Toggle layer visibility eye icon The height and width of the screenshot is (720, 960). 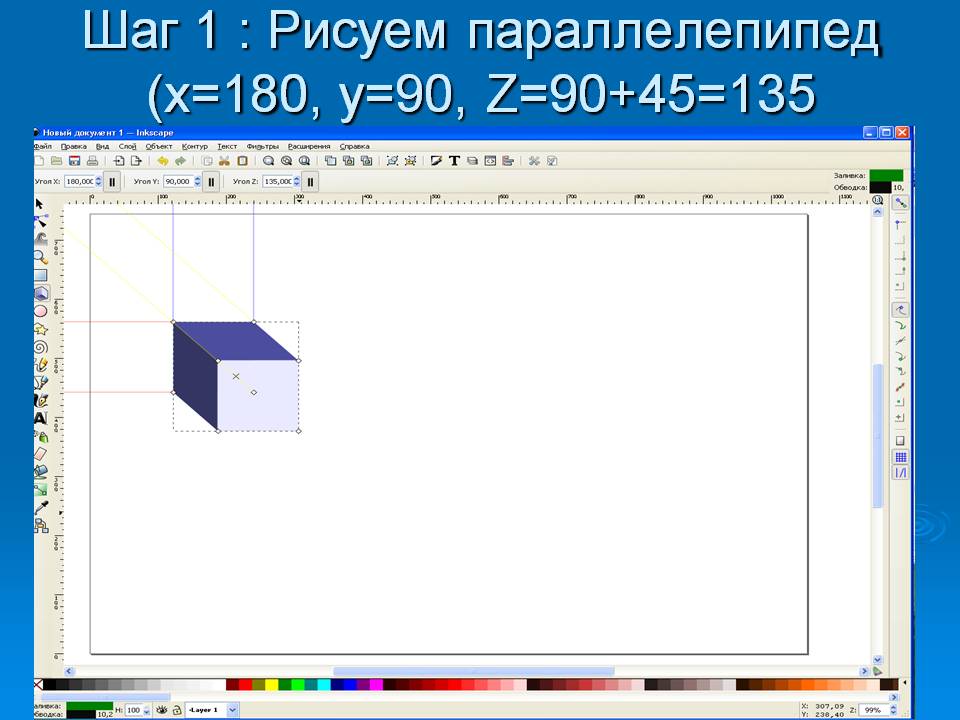click(x=161, y=709)
